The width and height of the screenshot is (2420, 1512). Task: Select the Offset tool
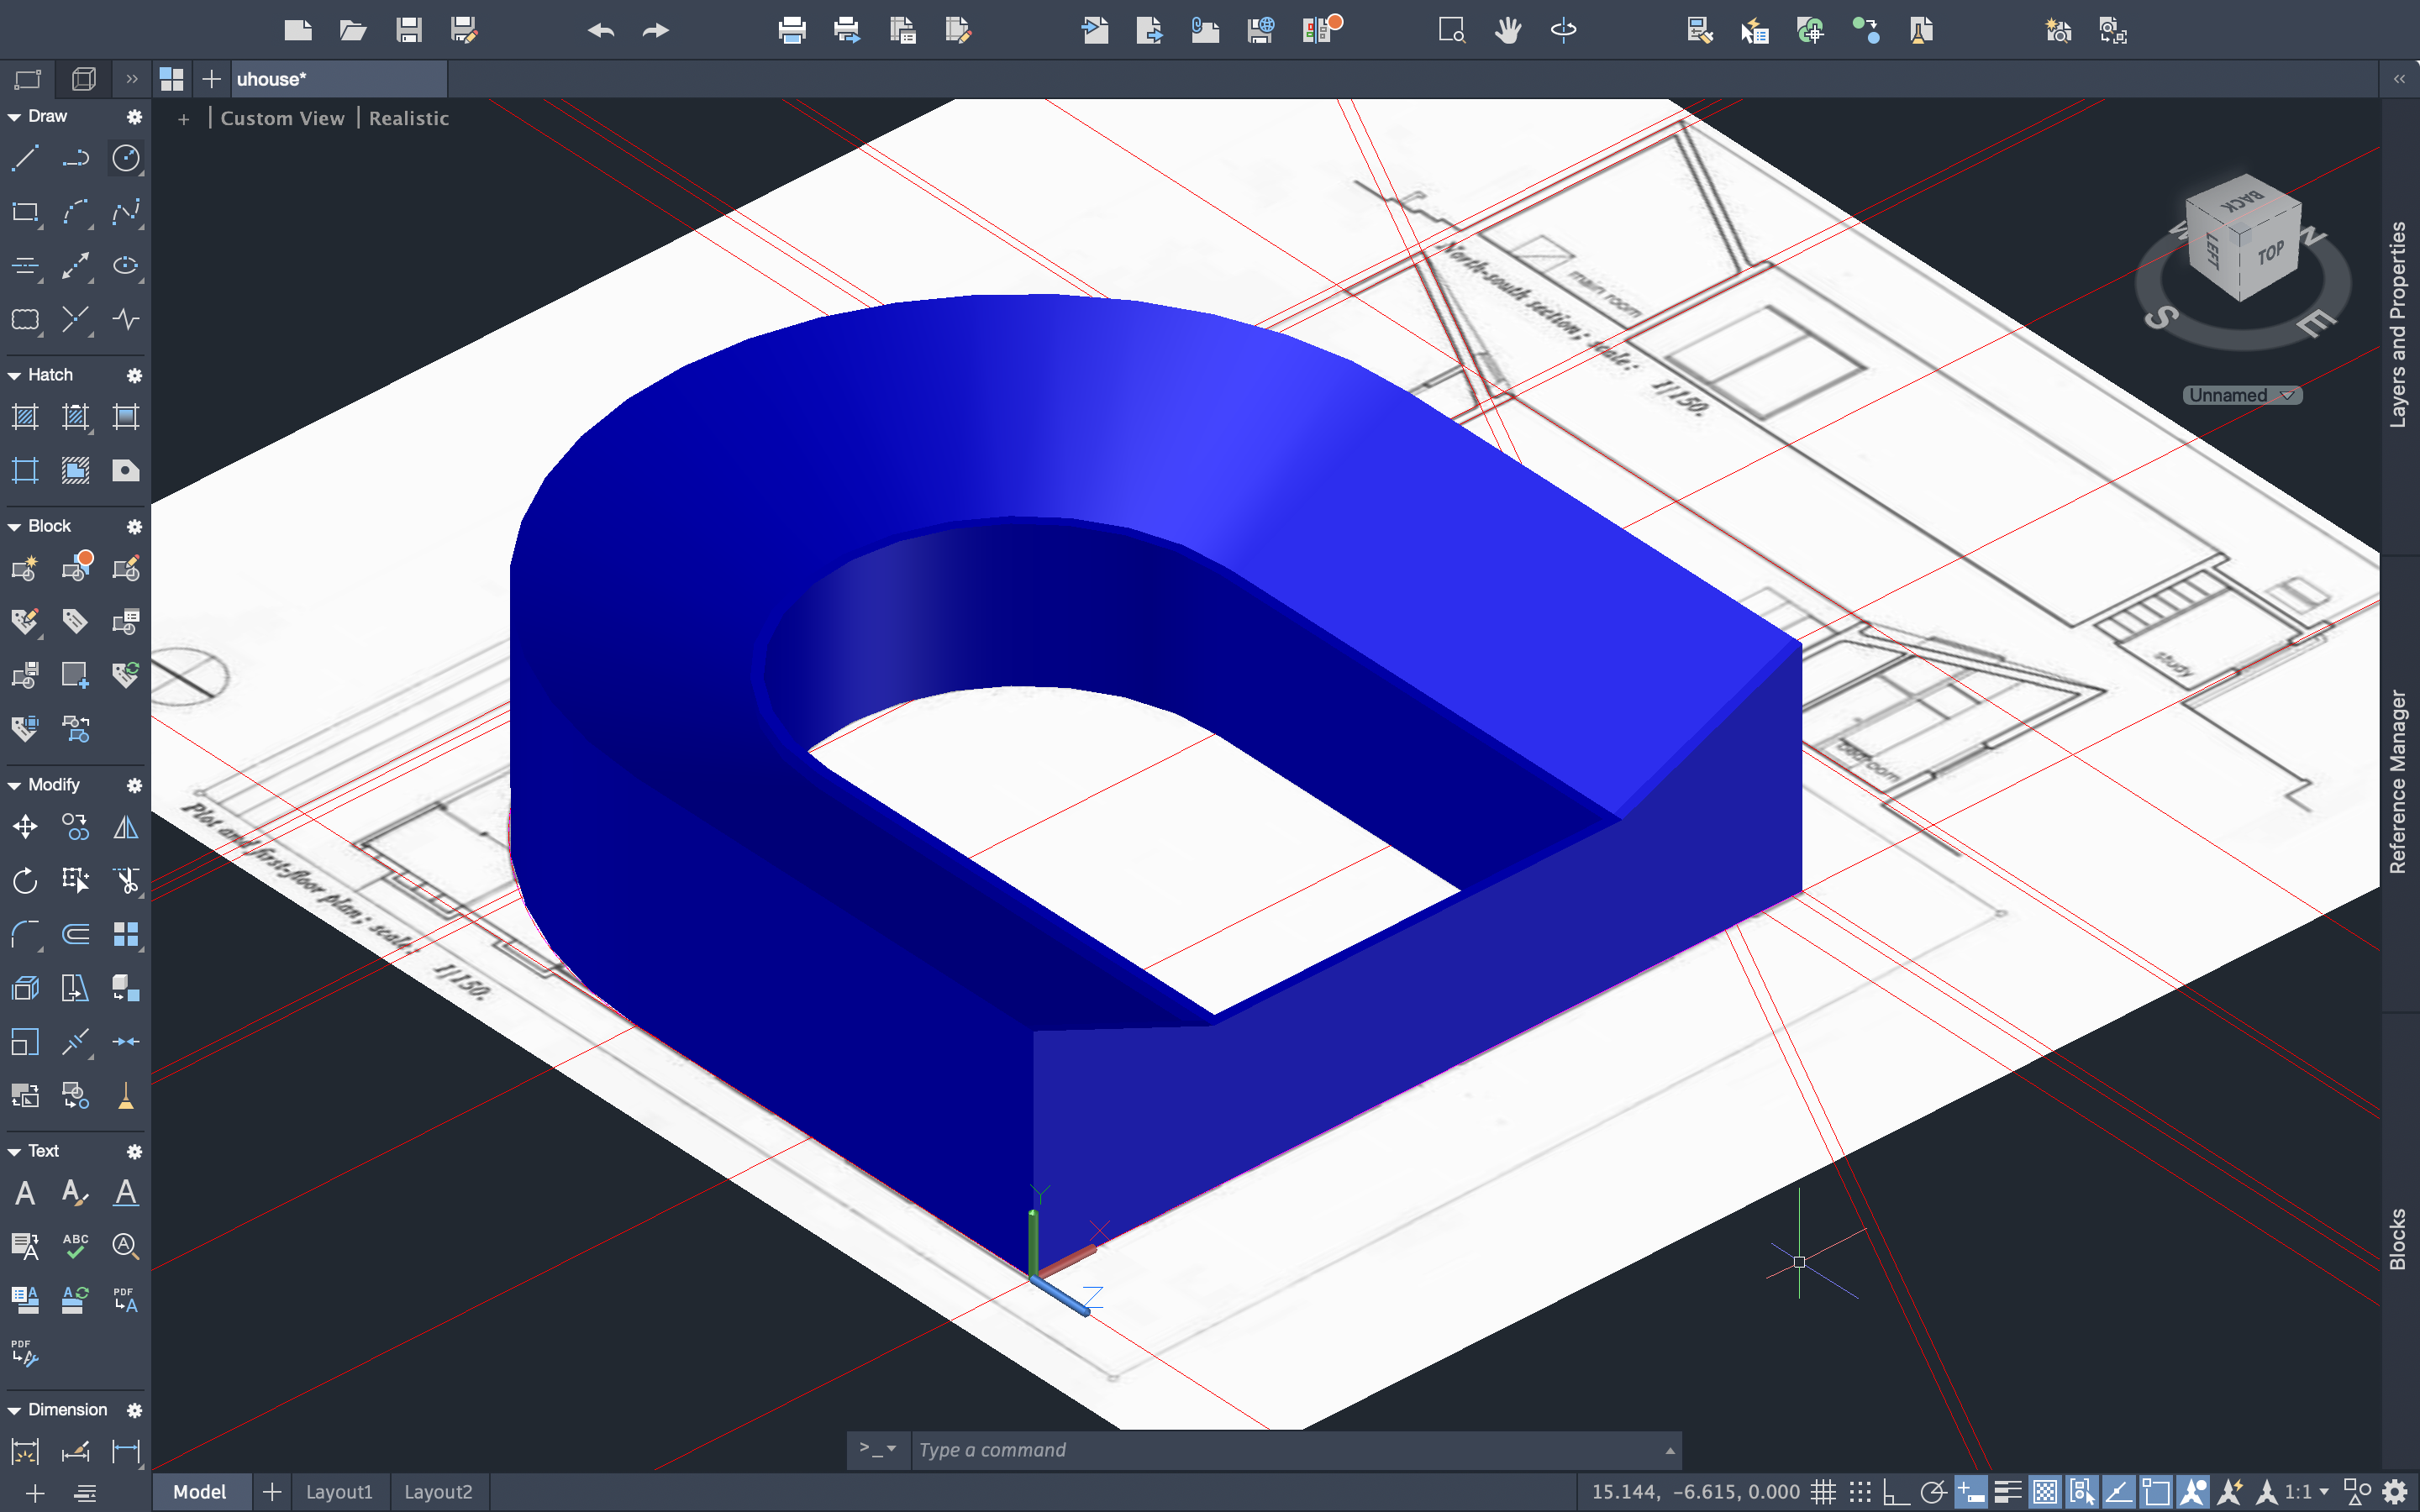coord(75,934)
